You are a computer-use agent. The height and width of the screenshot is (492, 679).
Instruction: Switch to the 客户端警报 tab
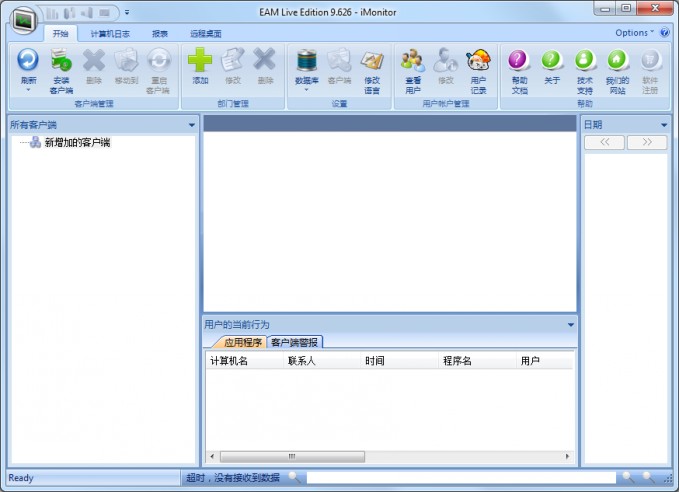click(294, 342)
